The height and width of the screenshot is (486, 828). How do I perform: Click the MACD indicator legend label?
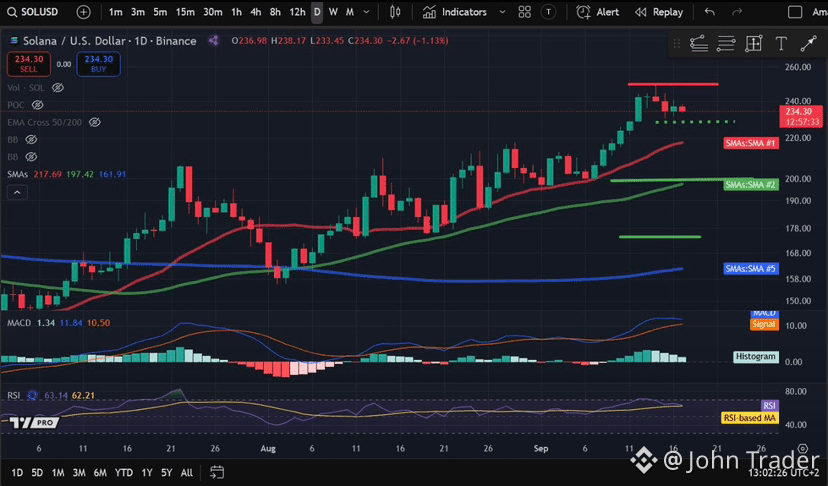[x=19, y=323]
